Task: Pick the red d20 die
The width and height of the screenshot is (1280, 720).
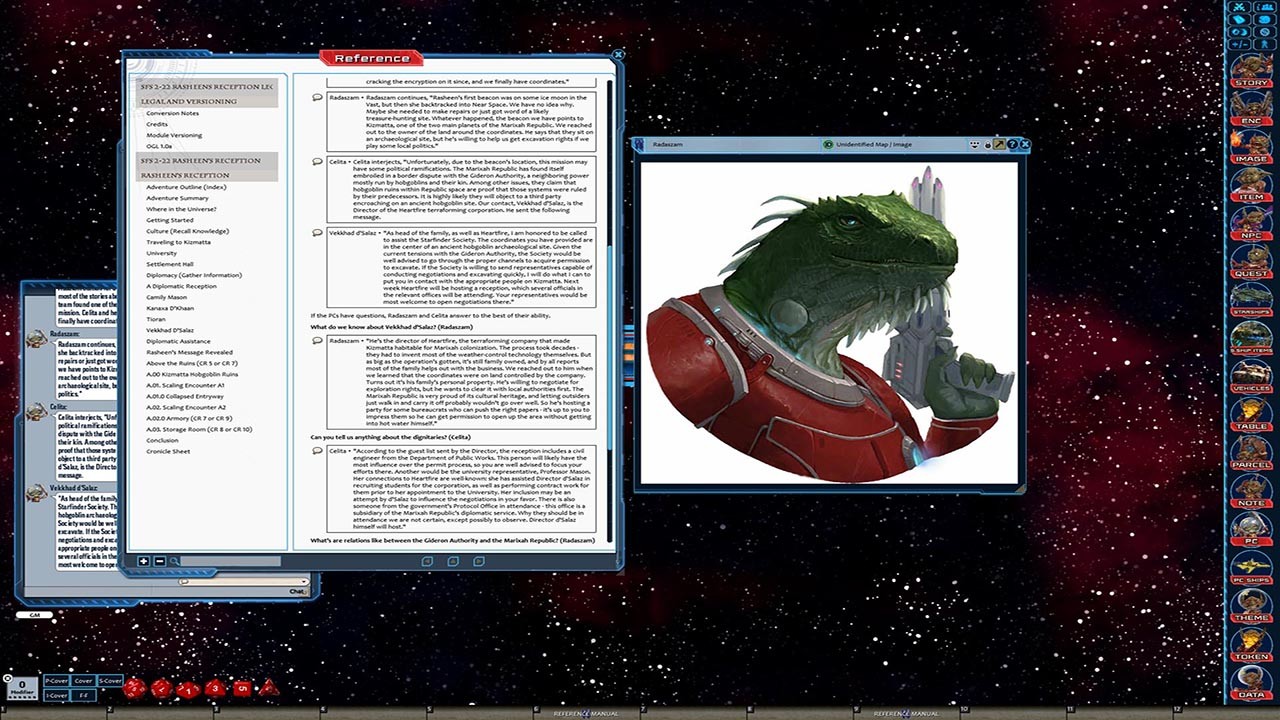Action: coord(135,688)
